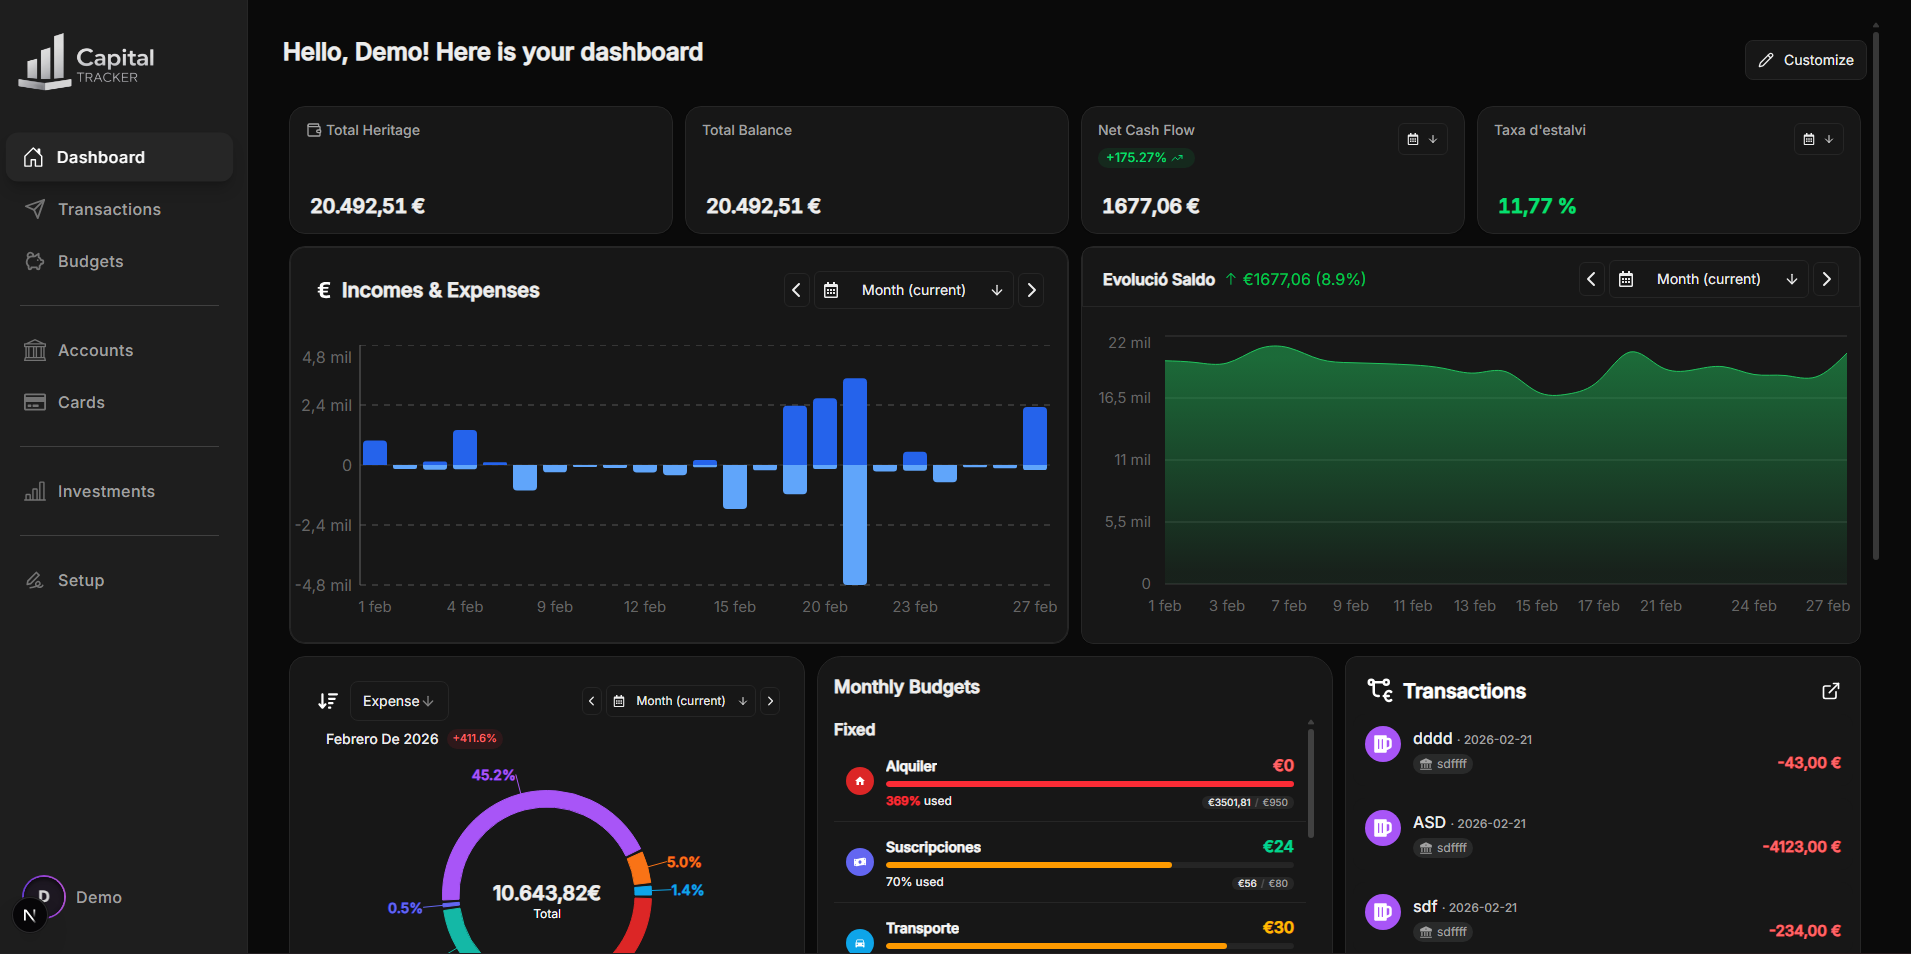Click the Monthly Budgets panel scrollbar
The width and height of the screenshot is (1911, 954).
[x=1310, y=780]
